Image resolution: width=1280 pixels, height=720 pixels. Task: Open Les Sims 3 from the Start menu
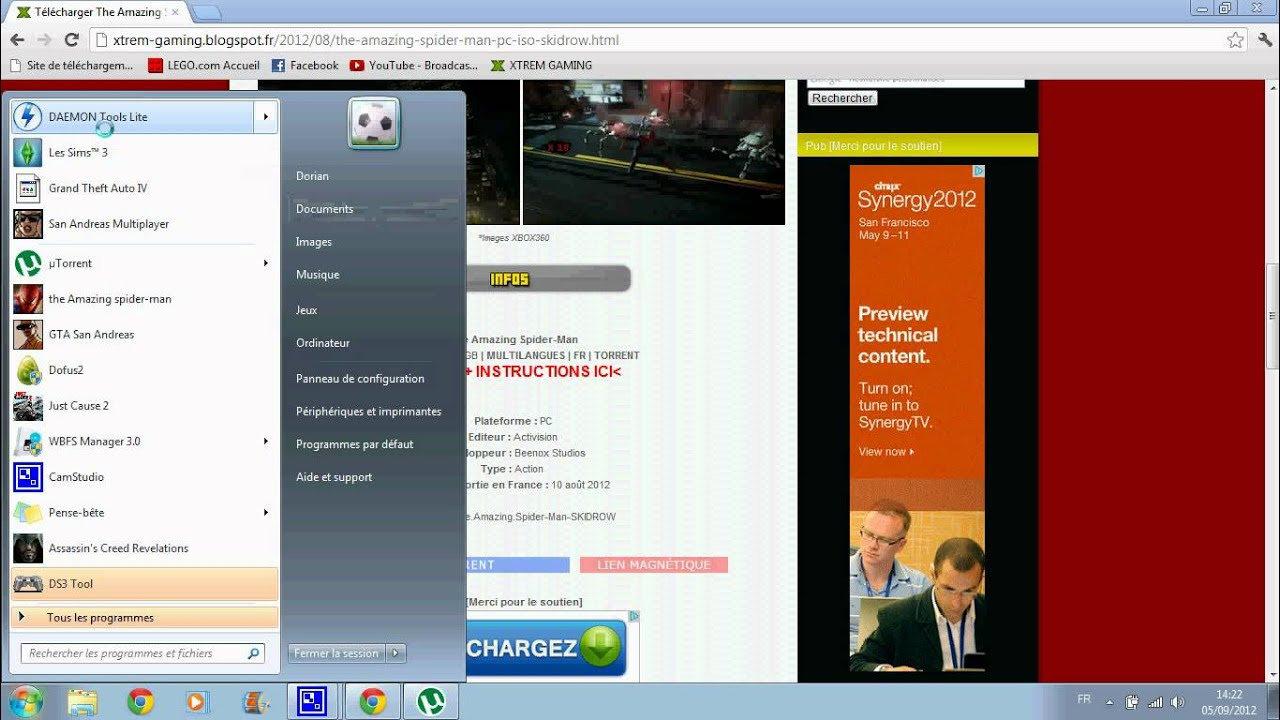144,153
